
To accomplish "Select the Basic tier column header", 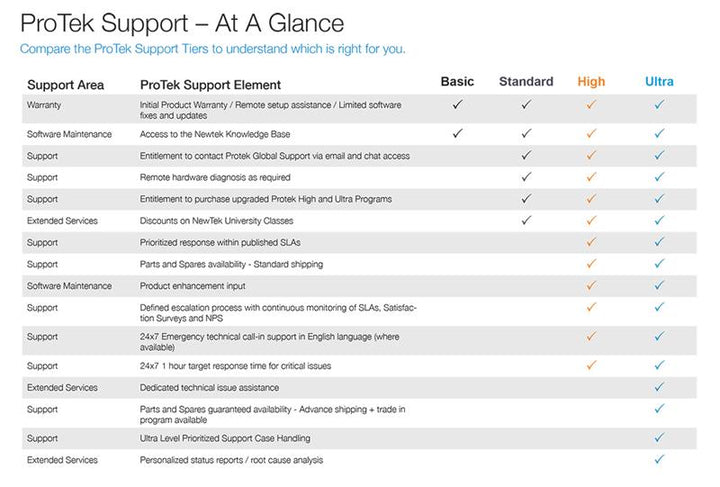I will [458, 82].
